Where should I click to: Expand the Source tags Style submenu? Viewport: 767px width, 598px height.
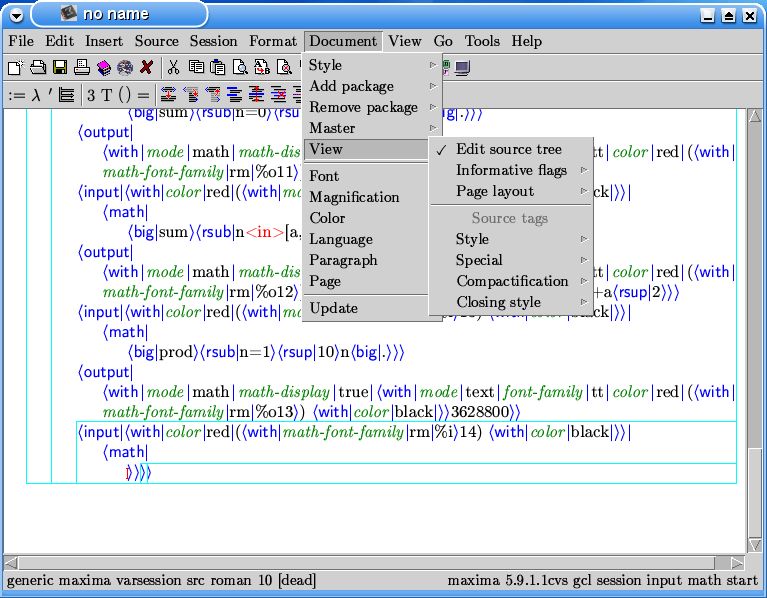click(510, 239)
